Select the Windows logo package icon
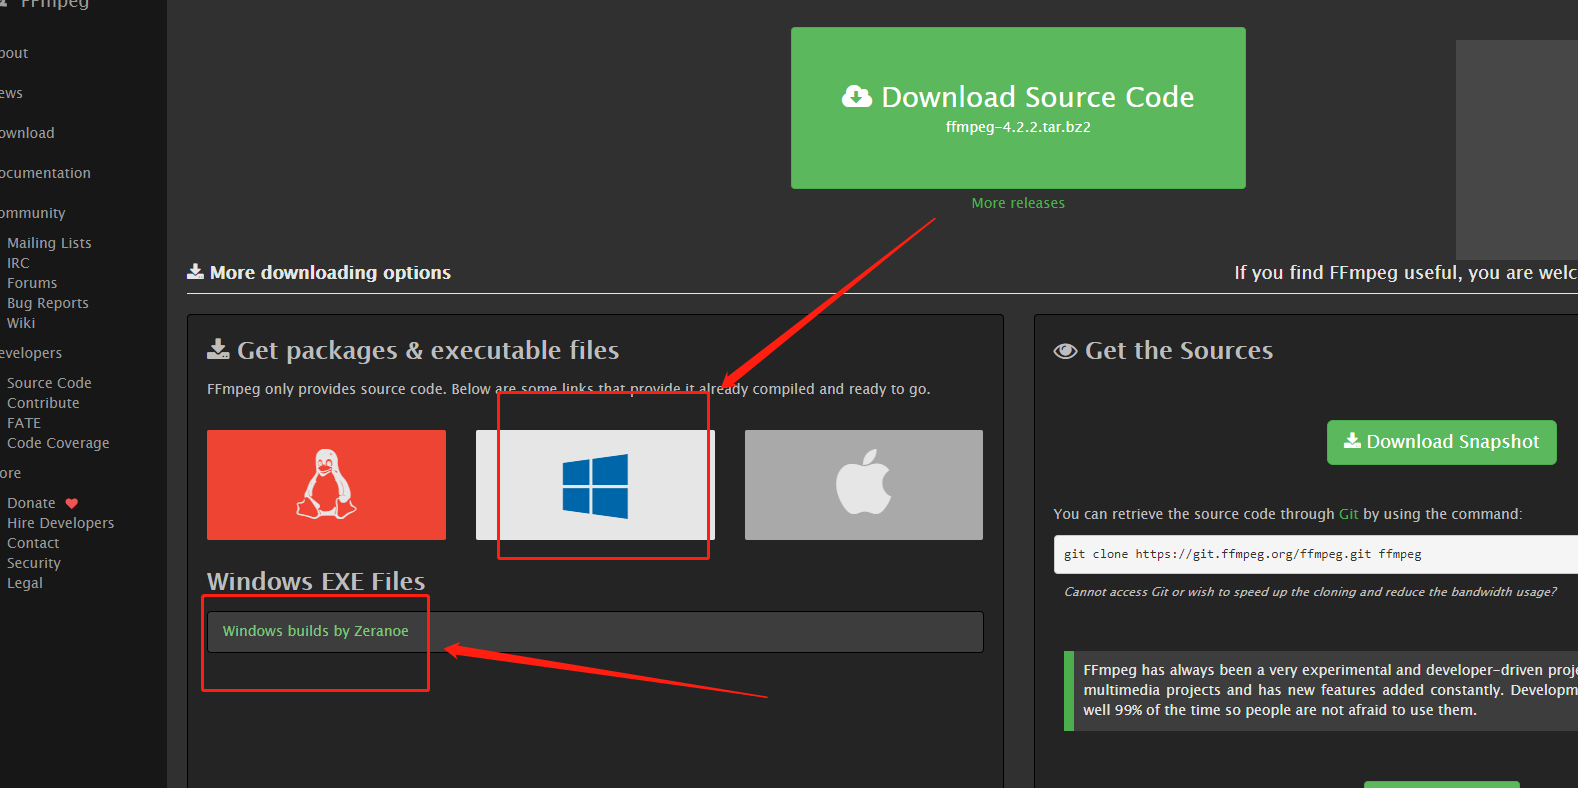Screen dimensions: 1578x788 (x=595, y=485)
